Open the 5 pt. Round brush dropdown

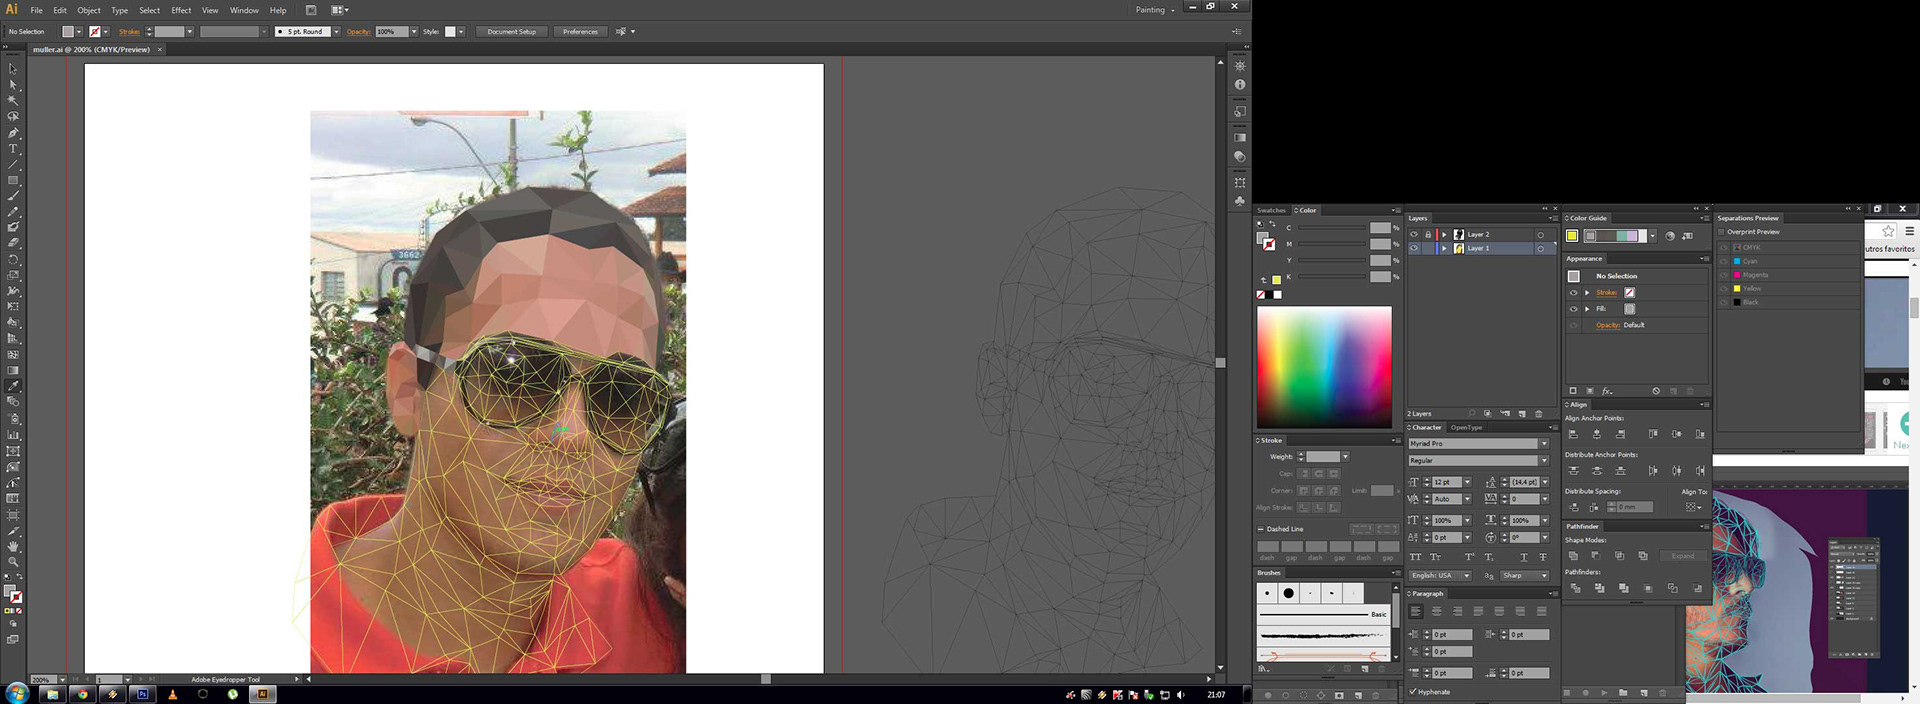pos(336,32)
